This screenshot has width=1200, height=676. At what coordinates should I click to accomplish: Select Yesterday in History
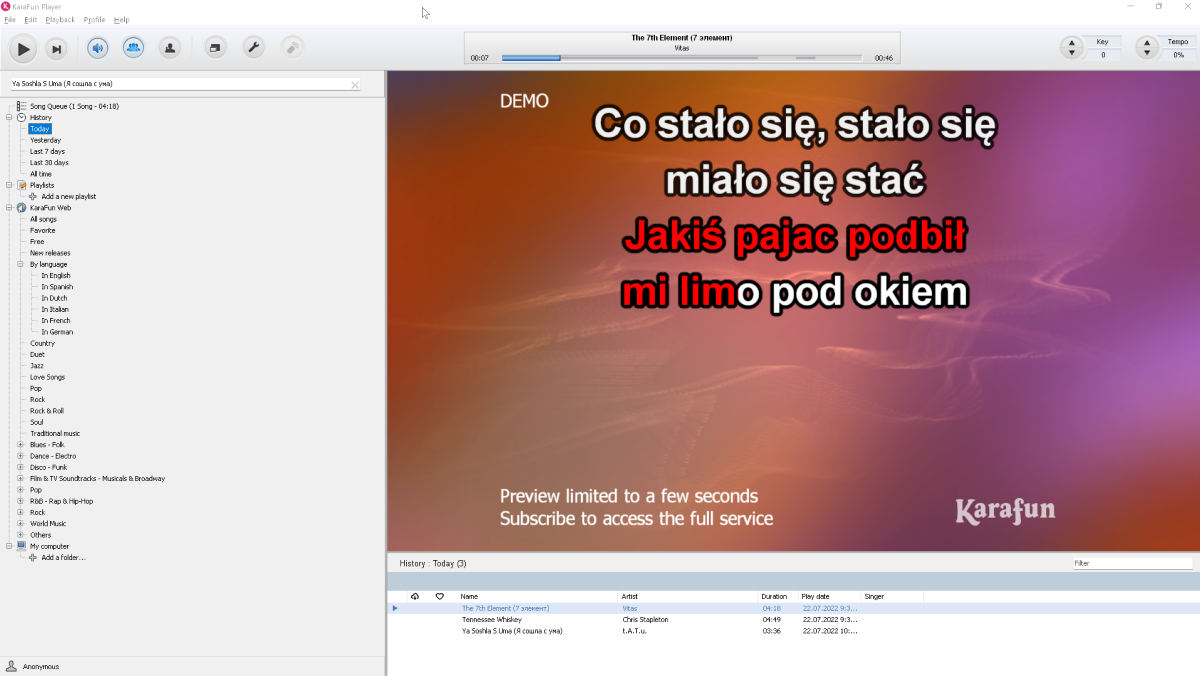pos(45,140)
